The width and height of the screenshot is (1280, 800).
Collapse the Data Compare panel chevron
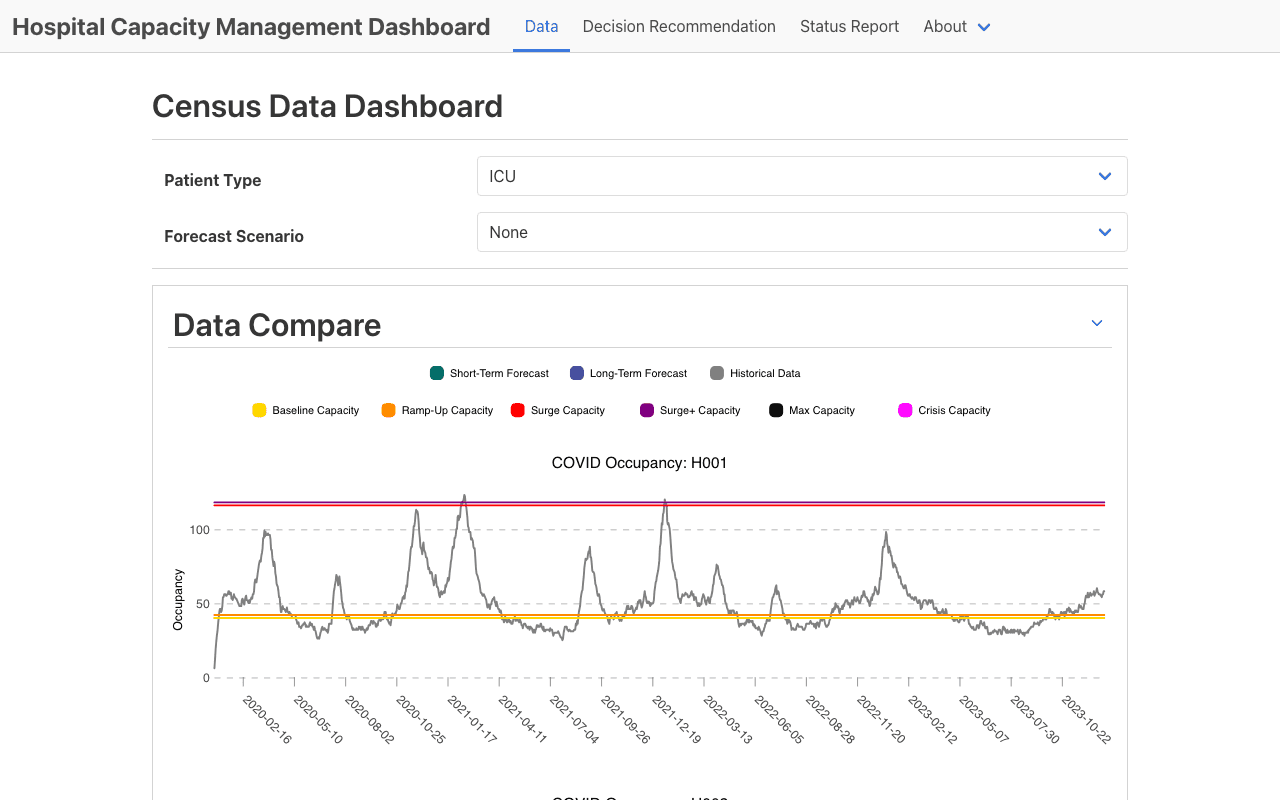[x=1097, y=323]
